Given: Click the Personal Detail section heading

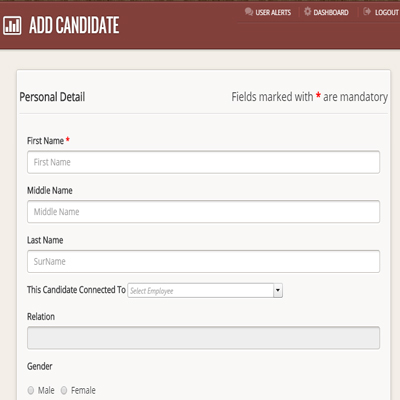Looking at the screenshot, I should coord(52,97).
